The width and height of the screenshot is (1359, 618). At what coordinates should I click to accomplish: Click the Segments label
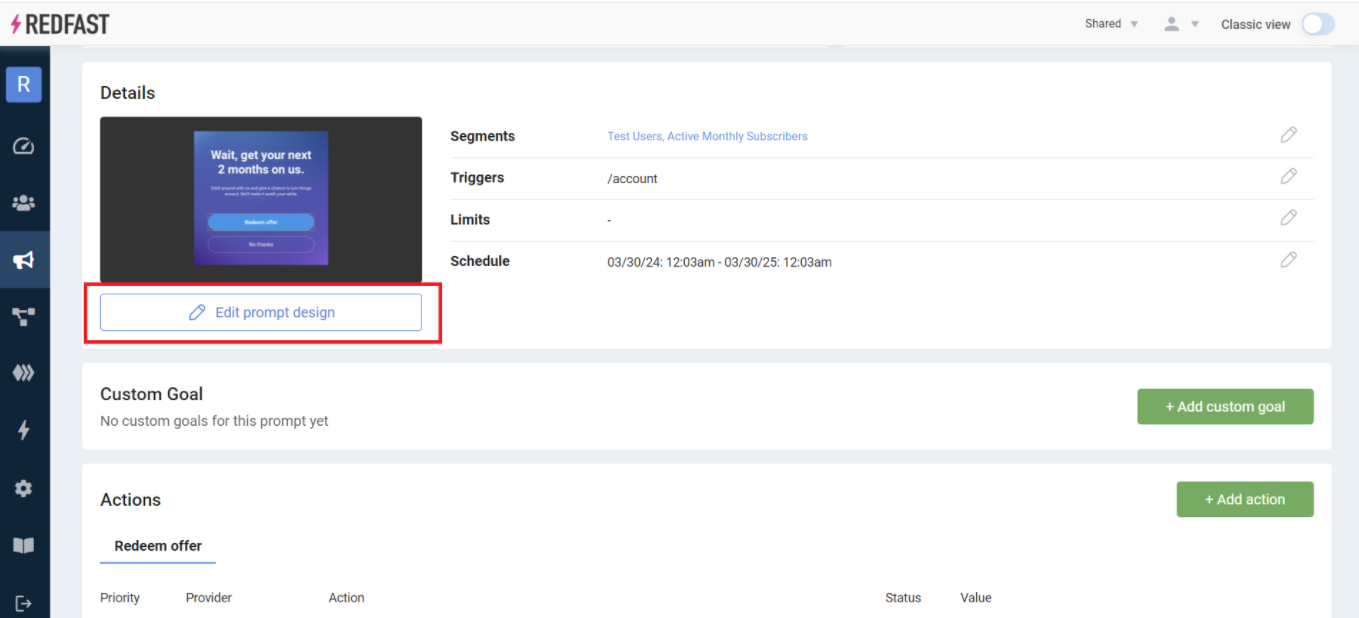coord(482,136)
